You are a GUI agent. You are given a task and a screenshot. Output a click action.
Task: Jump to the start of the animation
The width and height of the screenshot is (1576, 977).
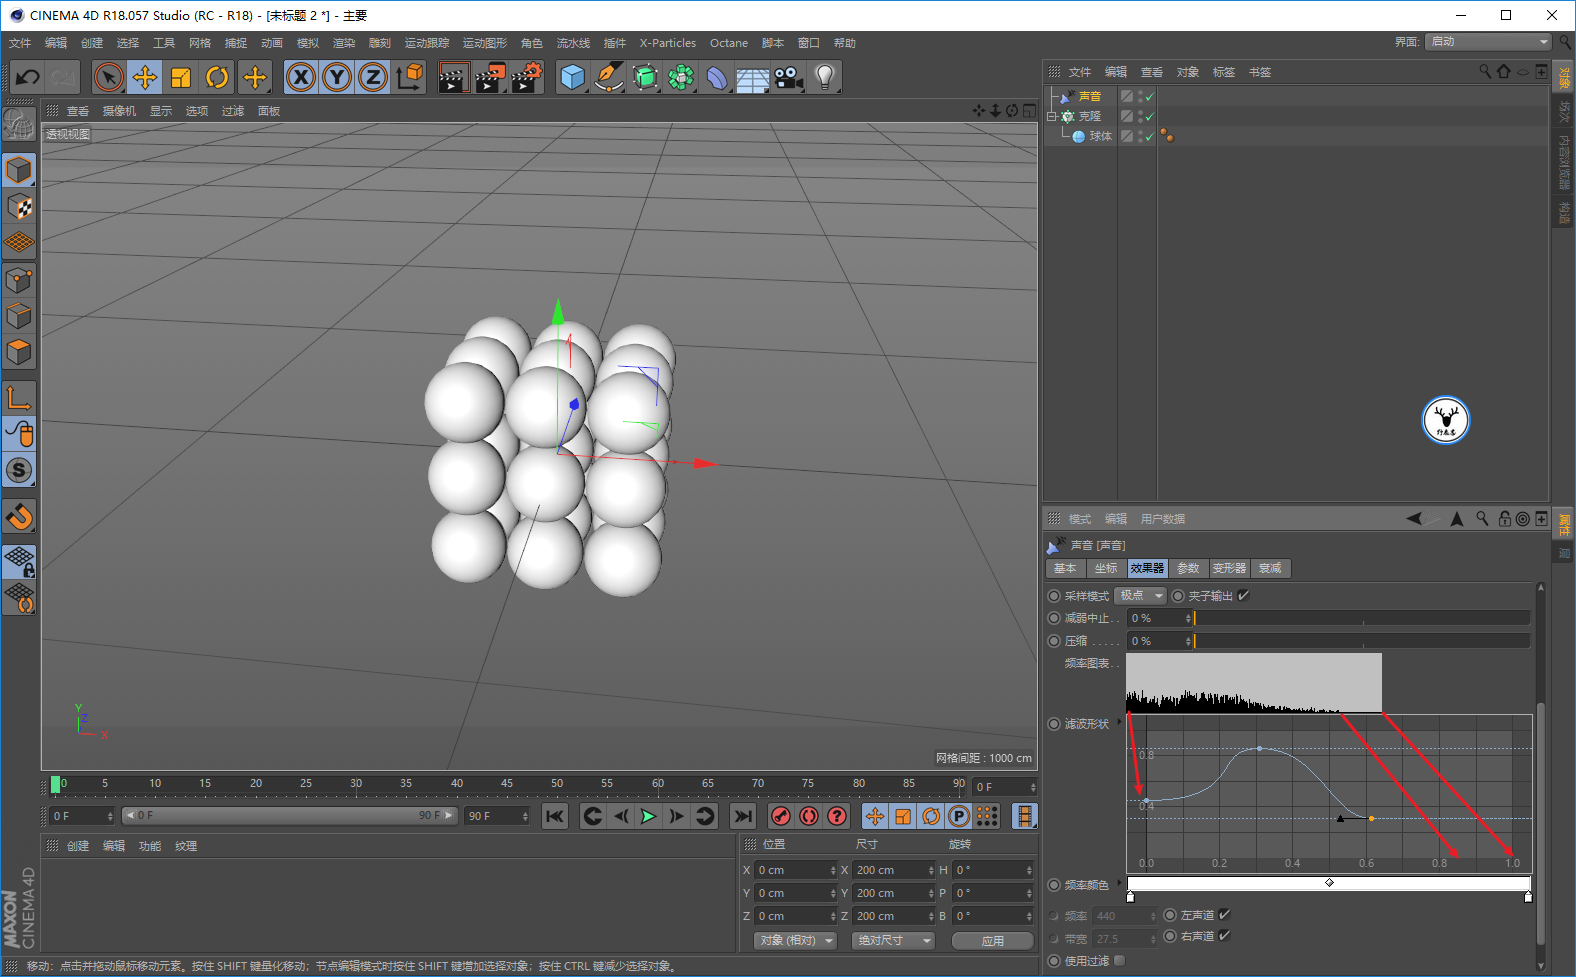[555, 816]
